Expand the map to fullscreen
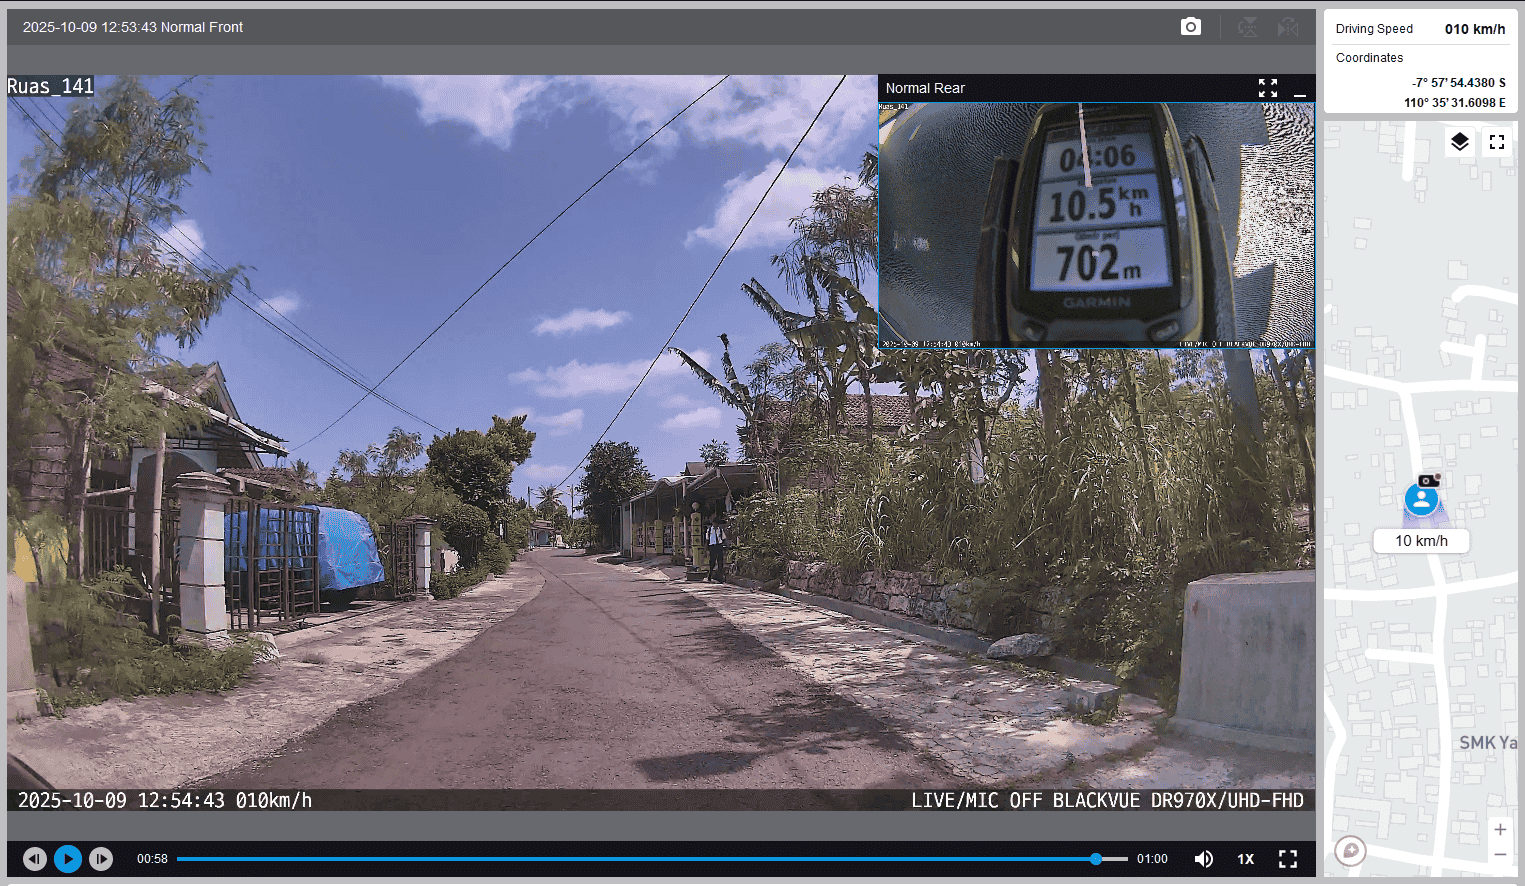1525x886 pixels. [1496, 142]
